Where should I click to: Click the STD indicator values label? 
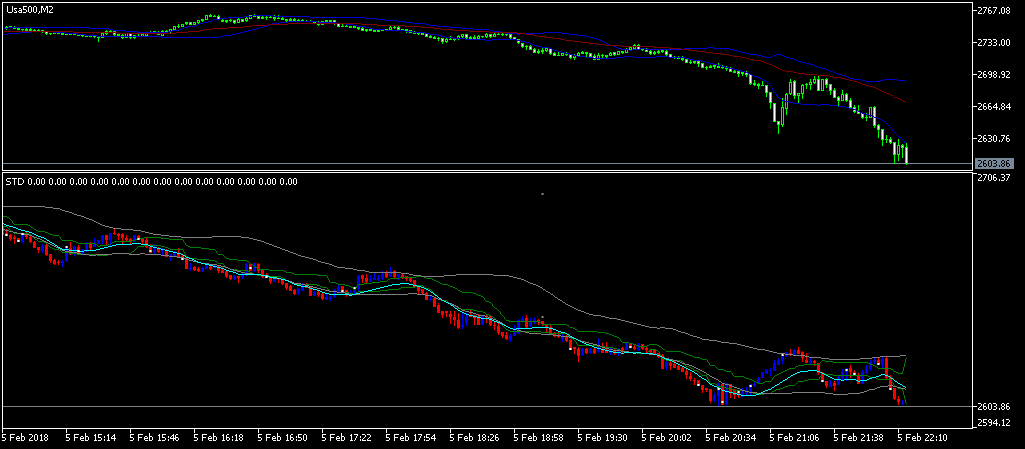[152, 182]
